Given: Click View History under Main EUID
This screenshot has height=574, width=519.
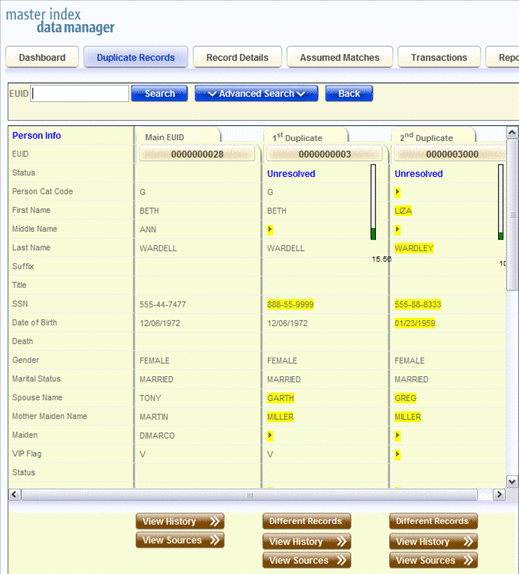Looking at the screenshot, I should tap(180, 521).
